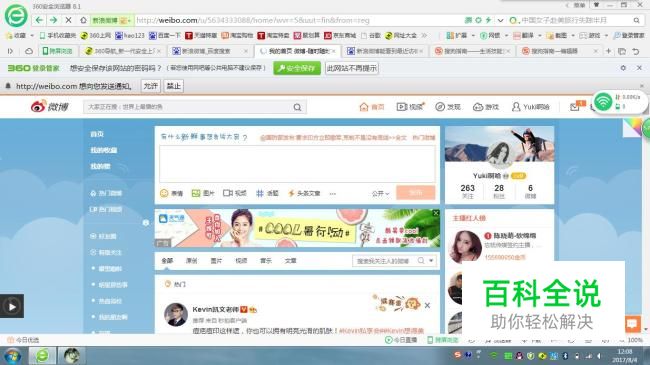Open the Weibo messages envelope icon
The height and width of the screenshot is (365, 650).
coord(575,107)
